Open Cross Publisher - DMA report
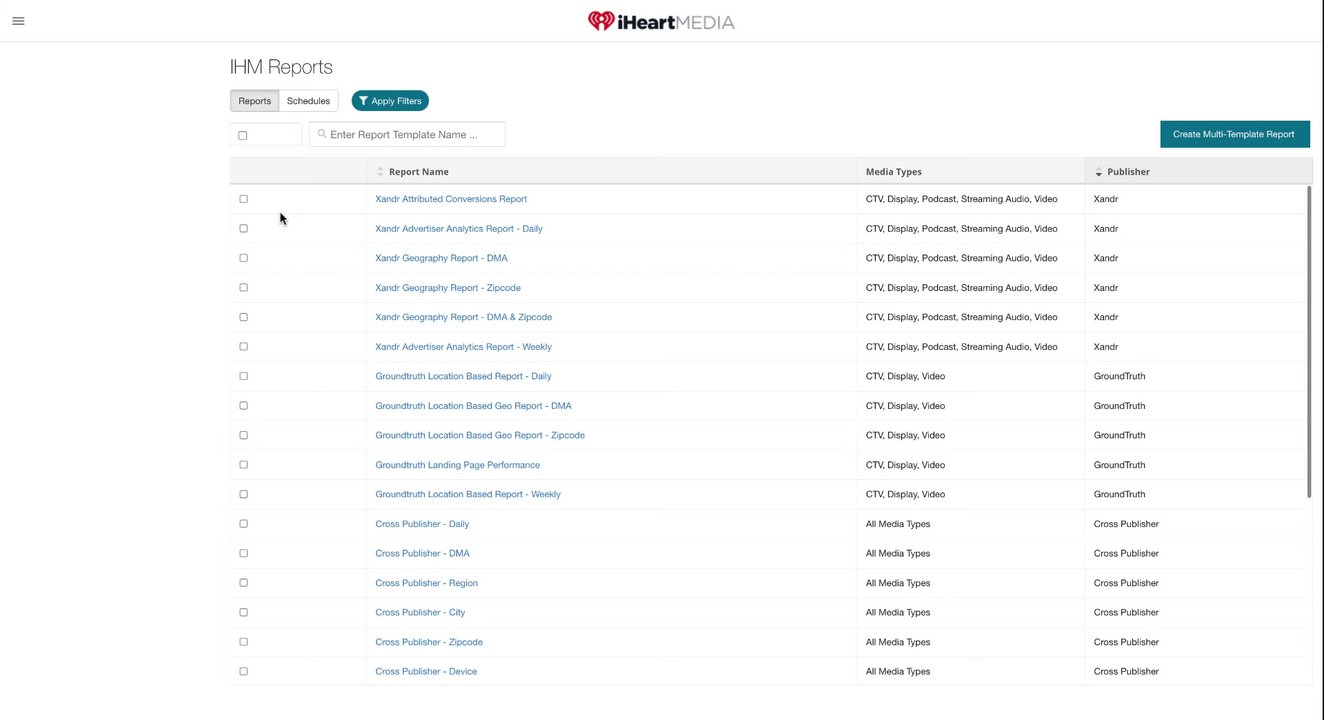1324x720 pixels. click(x=422, y=553)
